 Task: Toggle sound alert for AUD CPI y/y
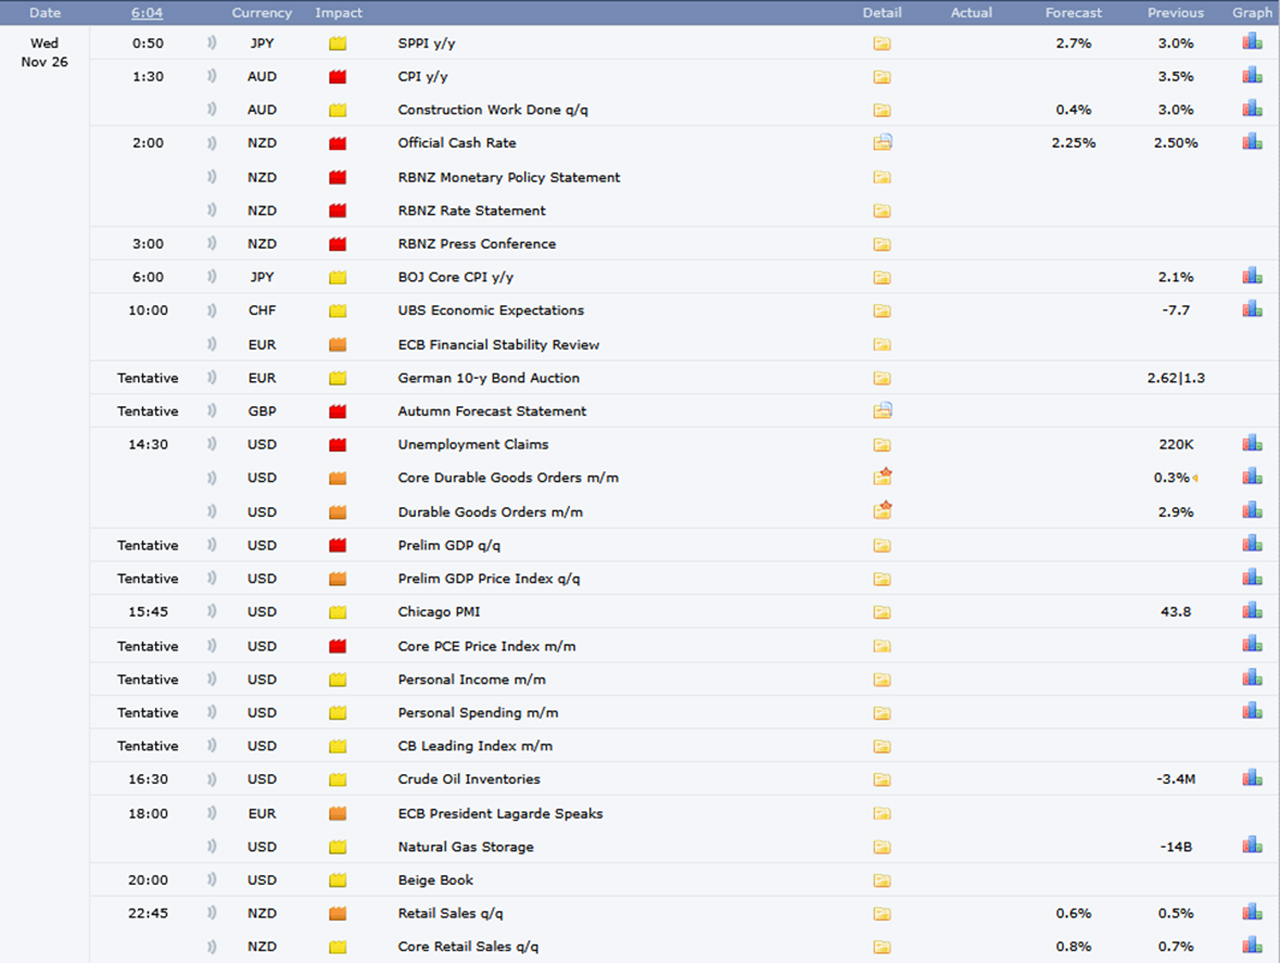[x=211, y=76]
